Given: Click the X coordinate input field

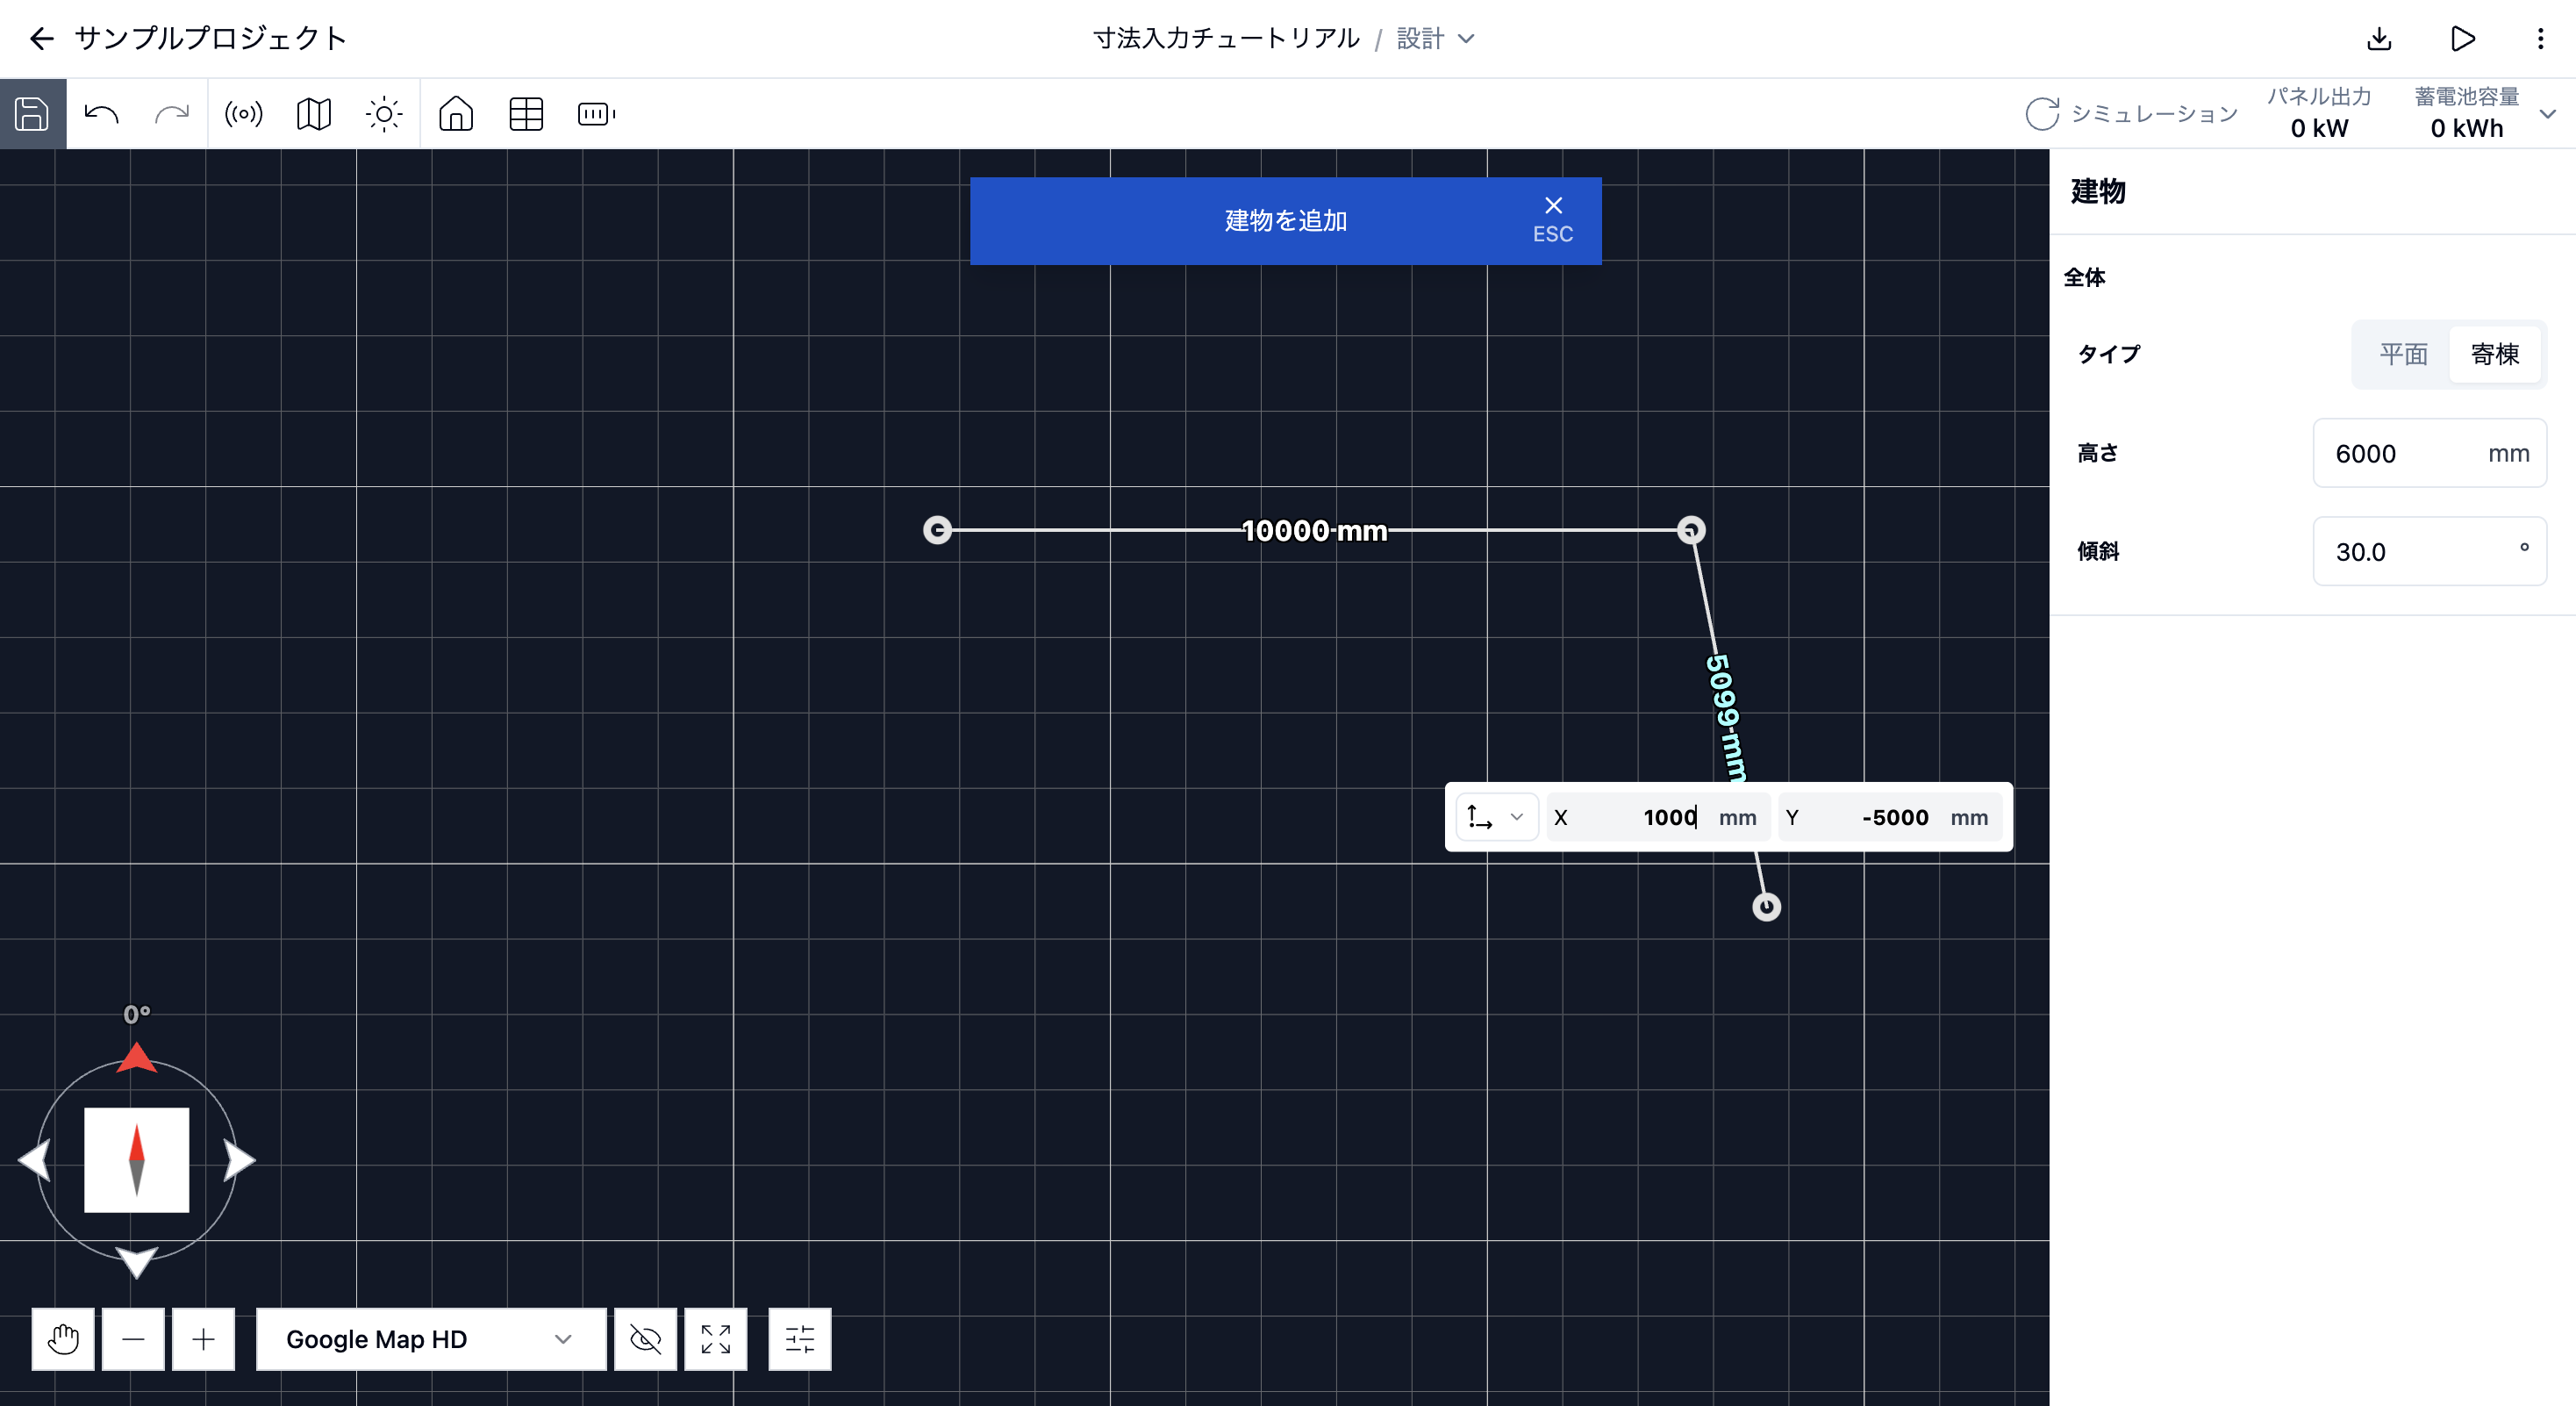Looking at the screenshot, I should click(1658, 817).
